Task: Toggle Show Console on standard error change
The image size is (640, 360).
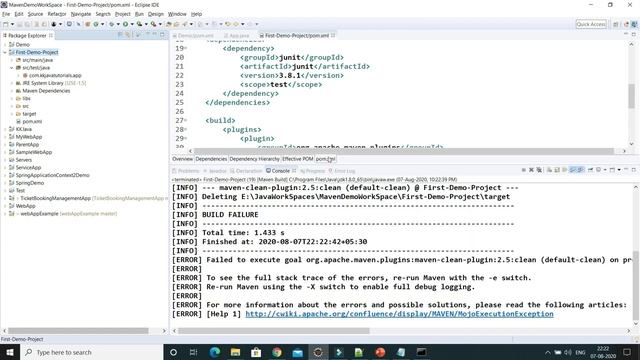Action: 580,170
